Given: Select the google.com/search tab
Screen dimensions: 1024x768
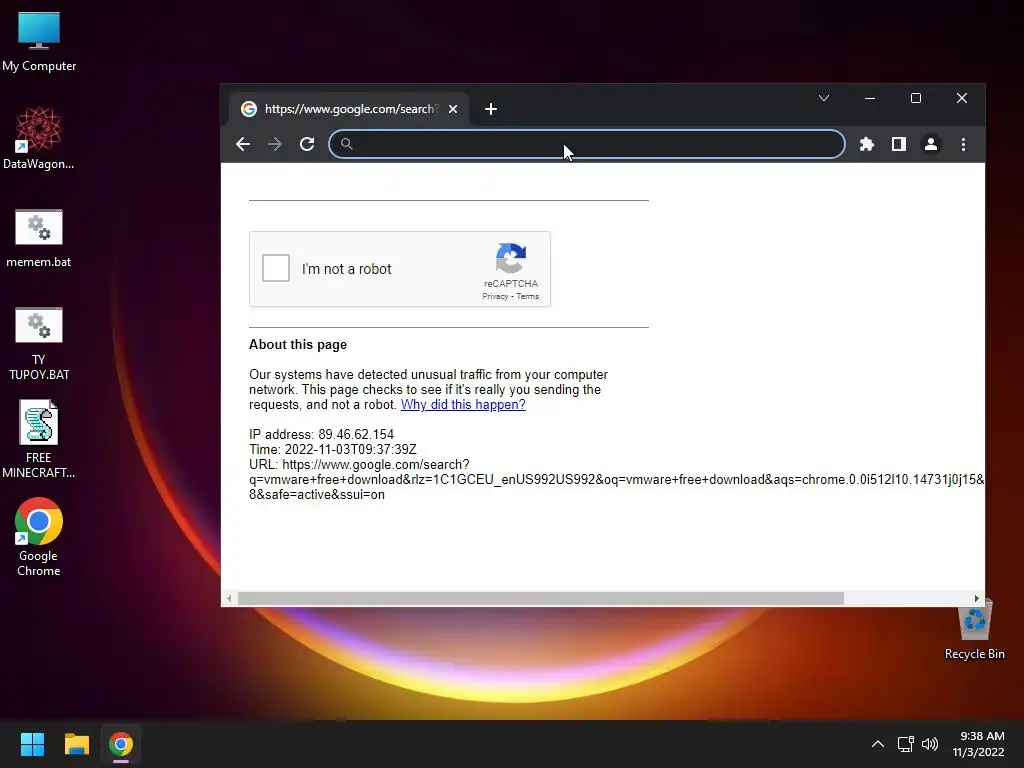Looking at the screenshot, I should tap(349, 109).
